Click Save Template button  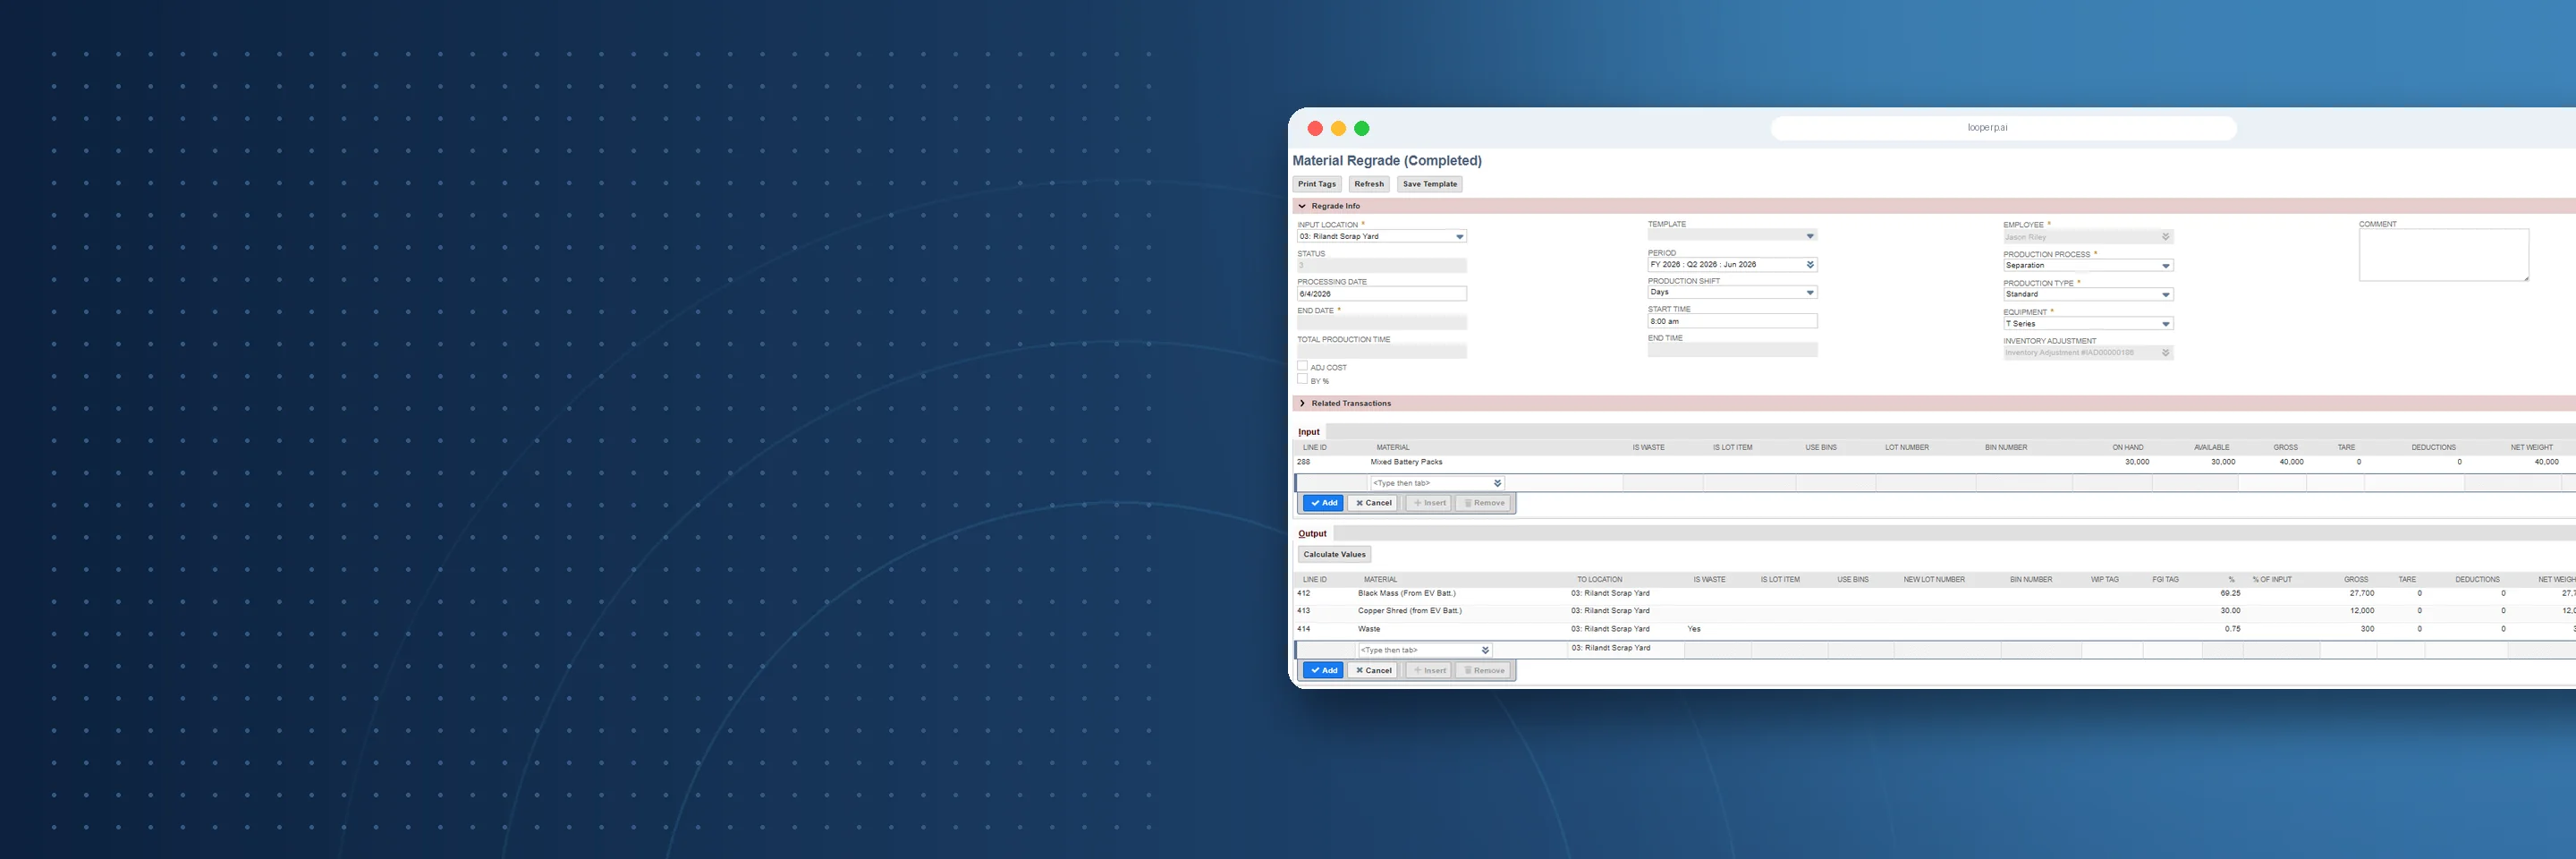[1429, 184]
